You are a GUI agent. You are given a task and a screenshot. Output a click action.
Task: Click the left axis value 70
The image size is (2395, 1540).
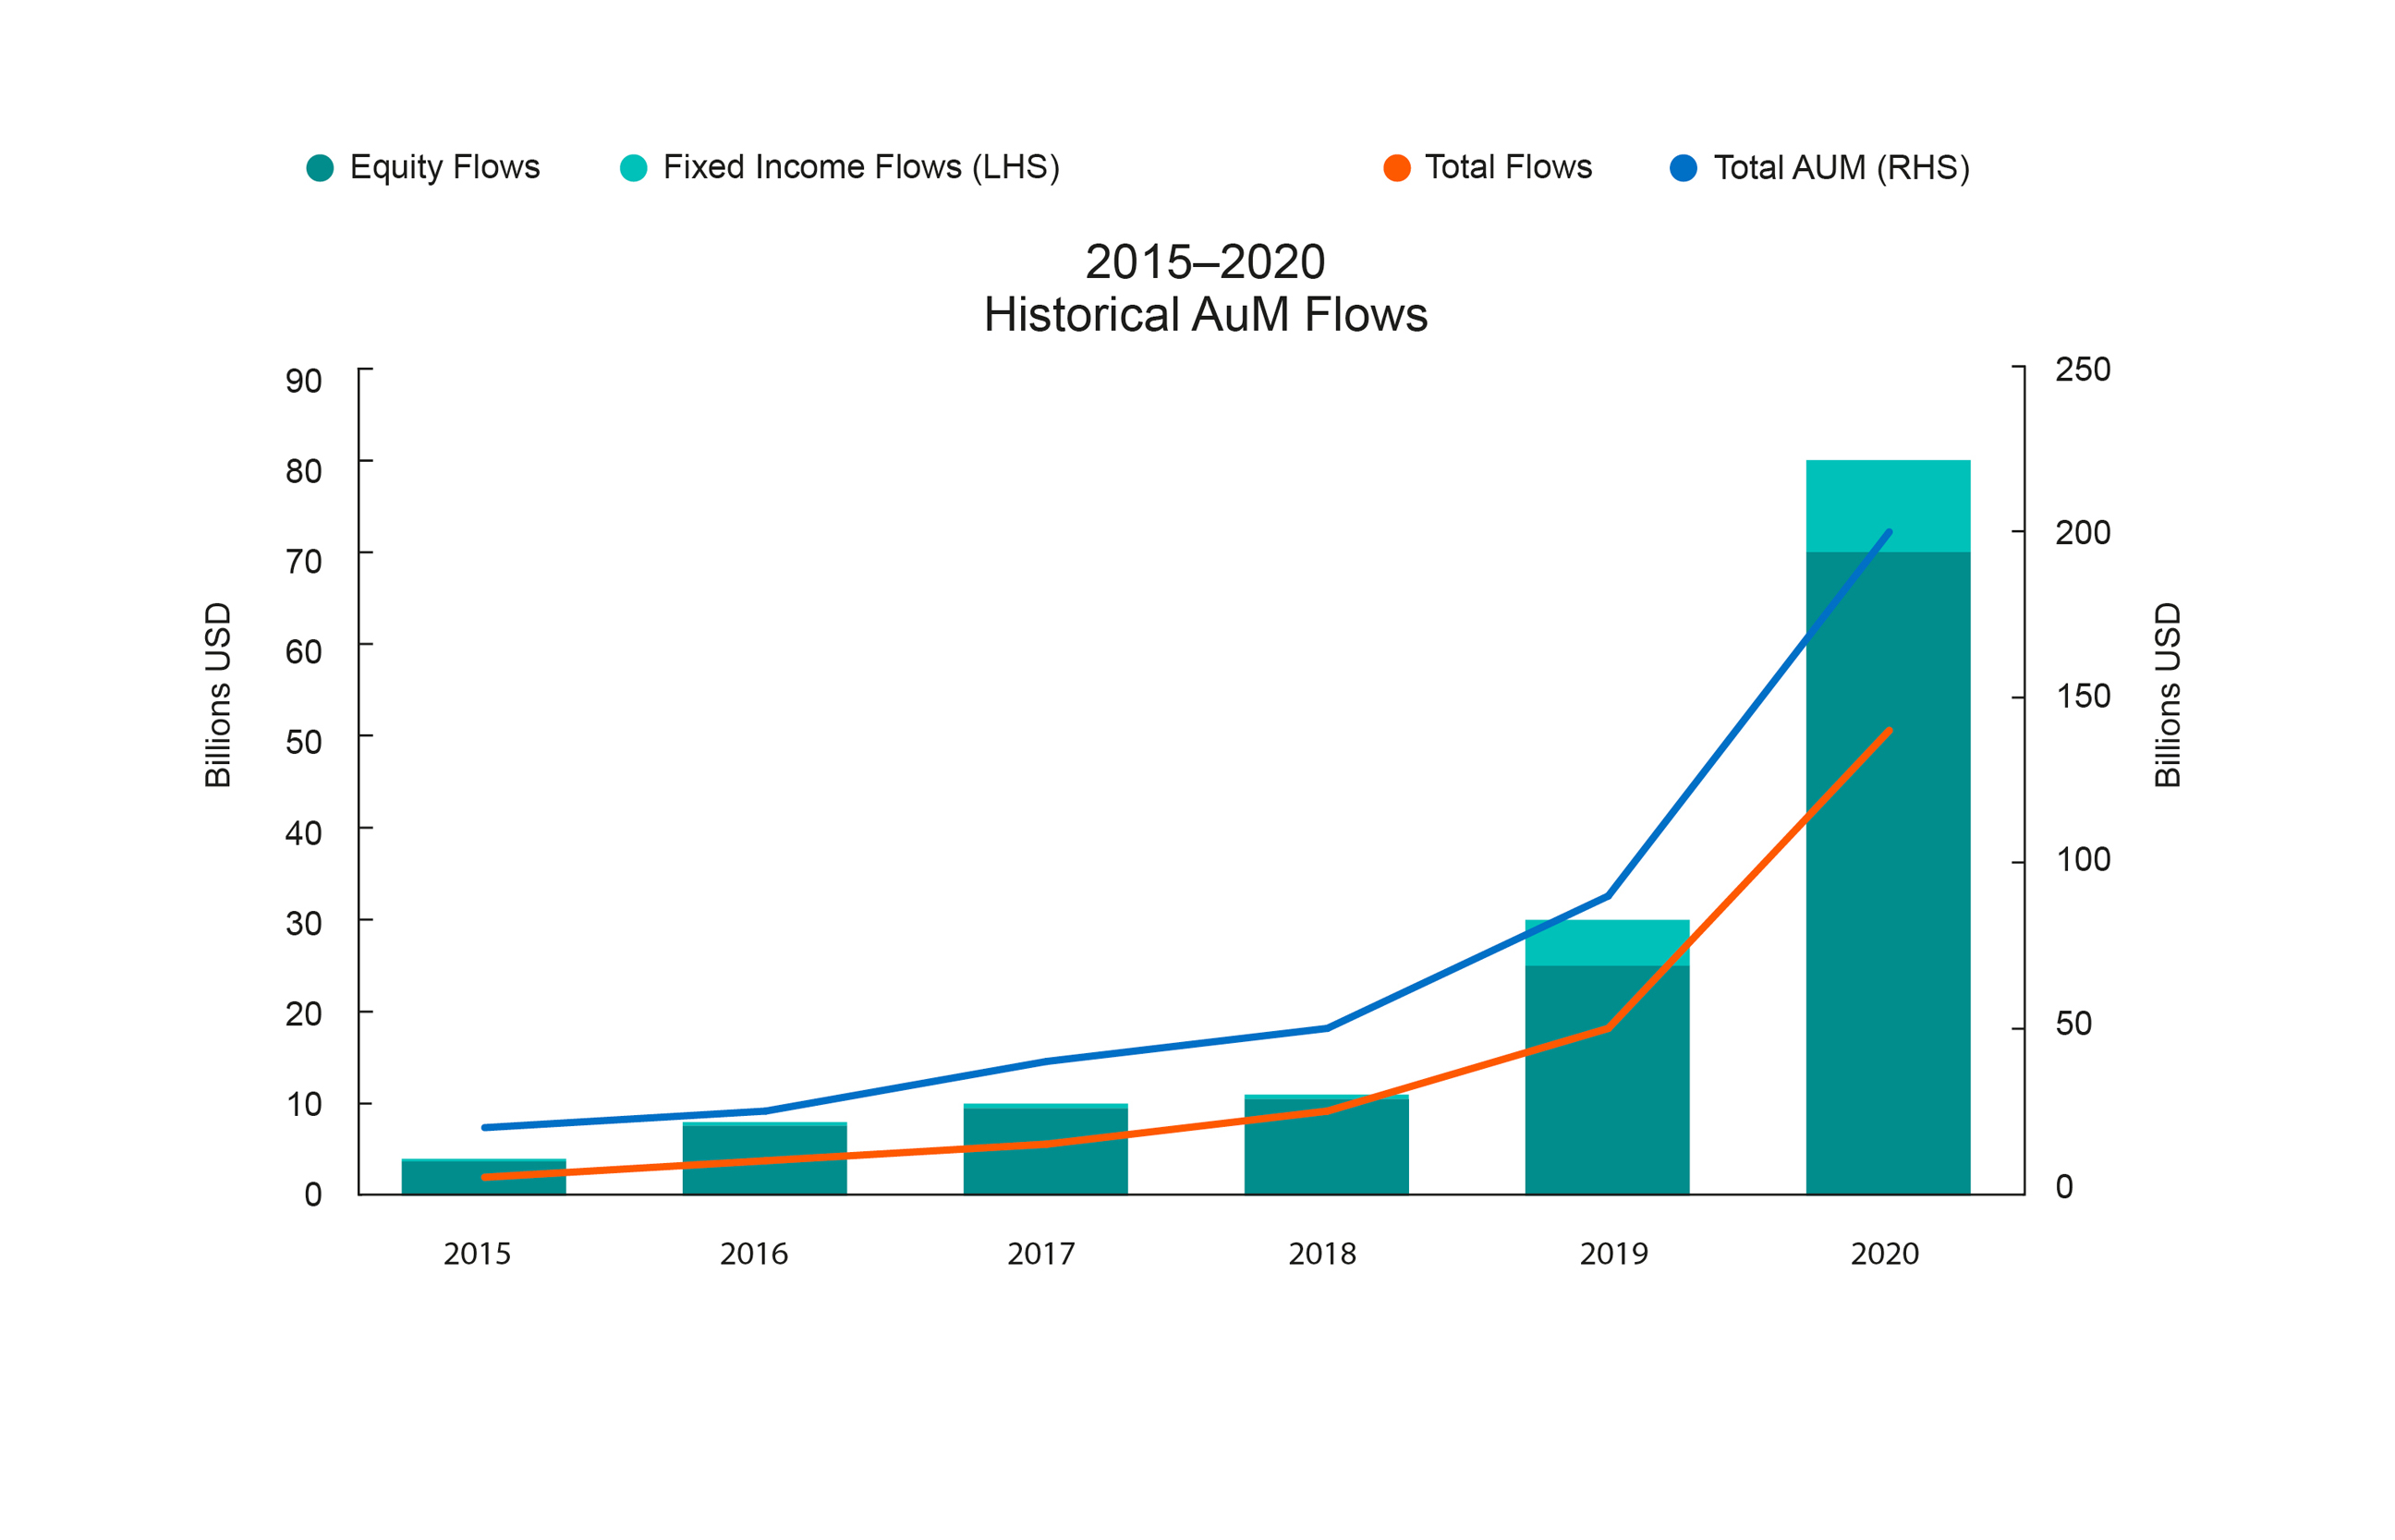(304, 562)
